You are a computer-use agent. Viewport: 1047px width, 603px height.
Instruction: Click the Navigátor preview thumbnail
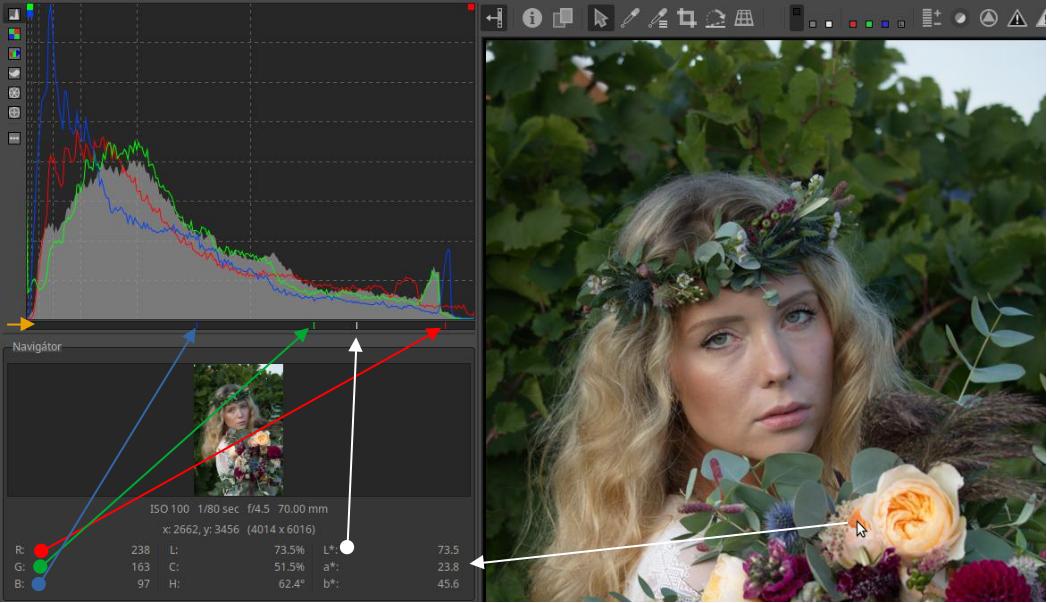(x=238, y=429)
